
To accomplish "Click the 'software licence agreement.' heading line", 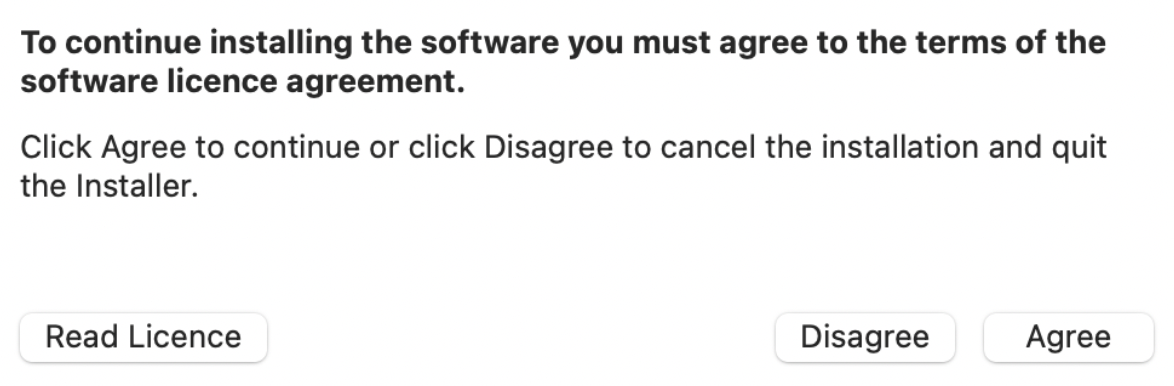I will [x=243, y=82].
